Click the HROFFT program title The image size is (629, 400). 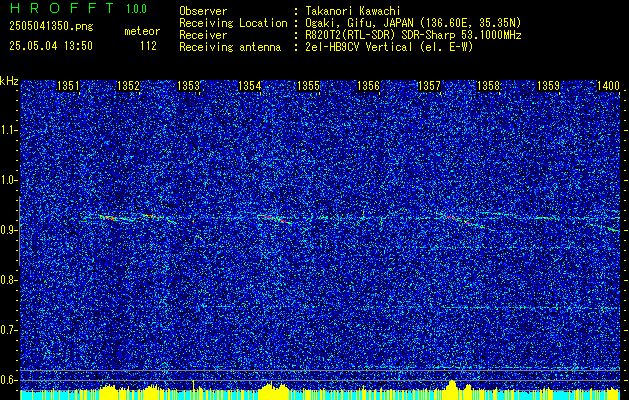point(62,8)
